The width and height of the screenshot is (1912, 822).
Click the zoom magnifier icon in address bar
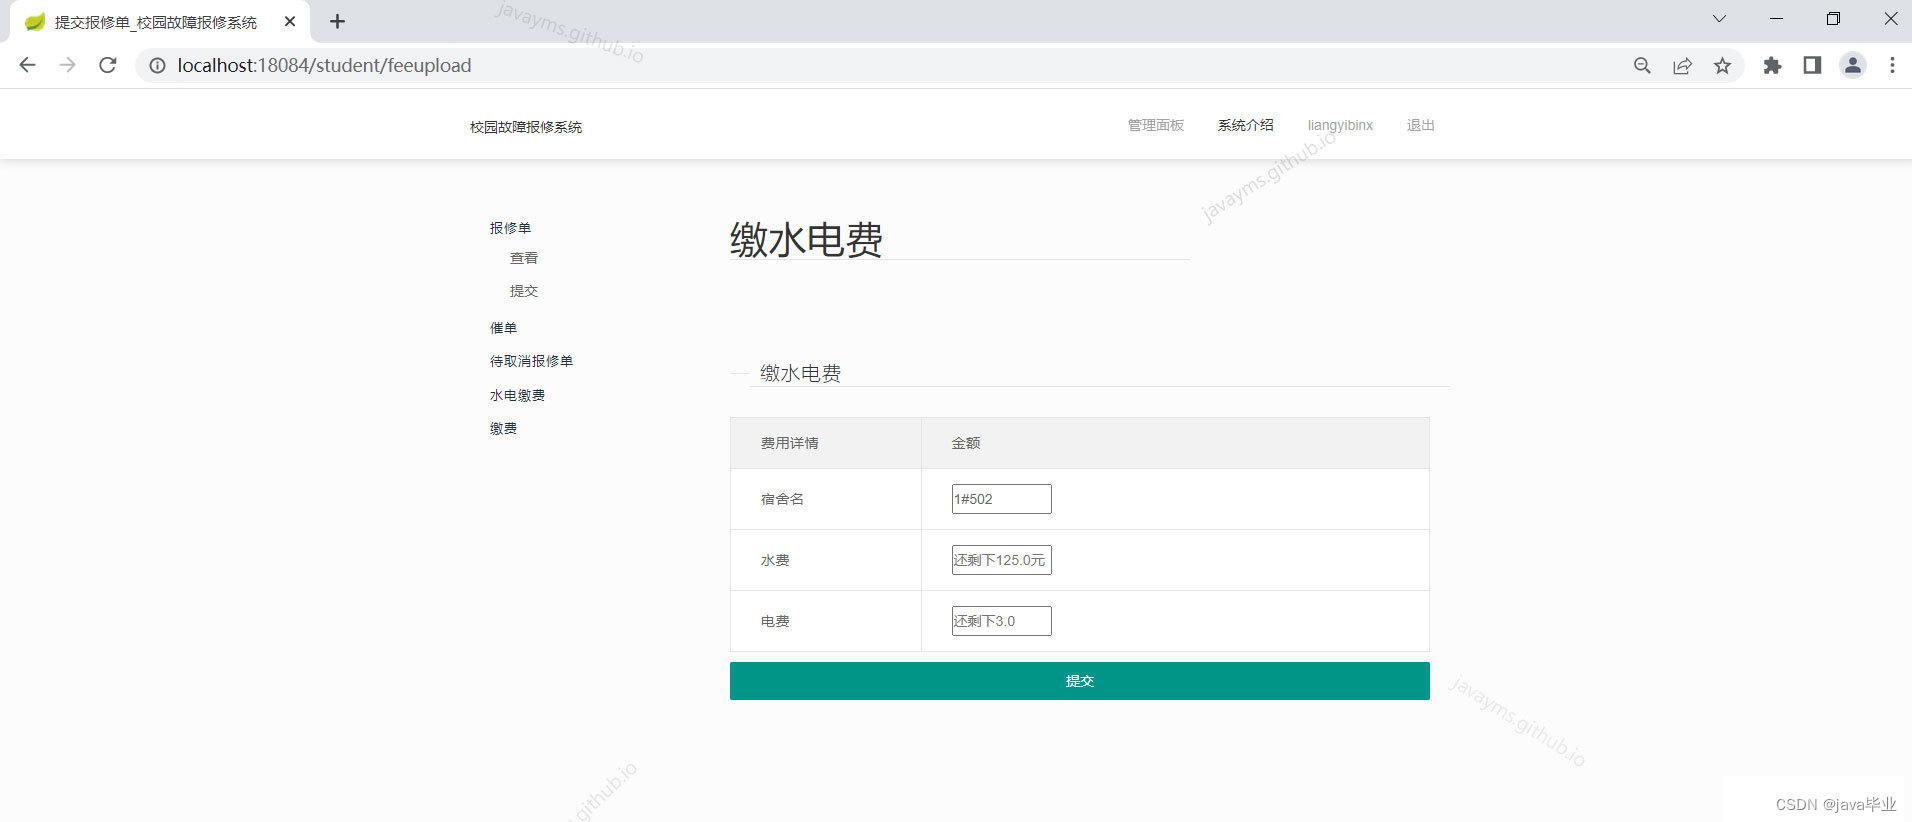[x=1642, y=65]
